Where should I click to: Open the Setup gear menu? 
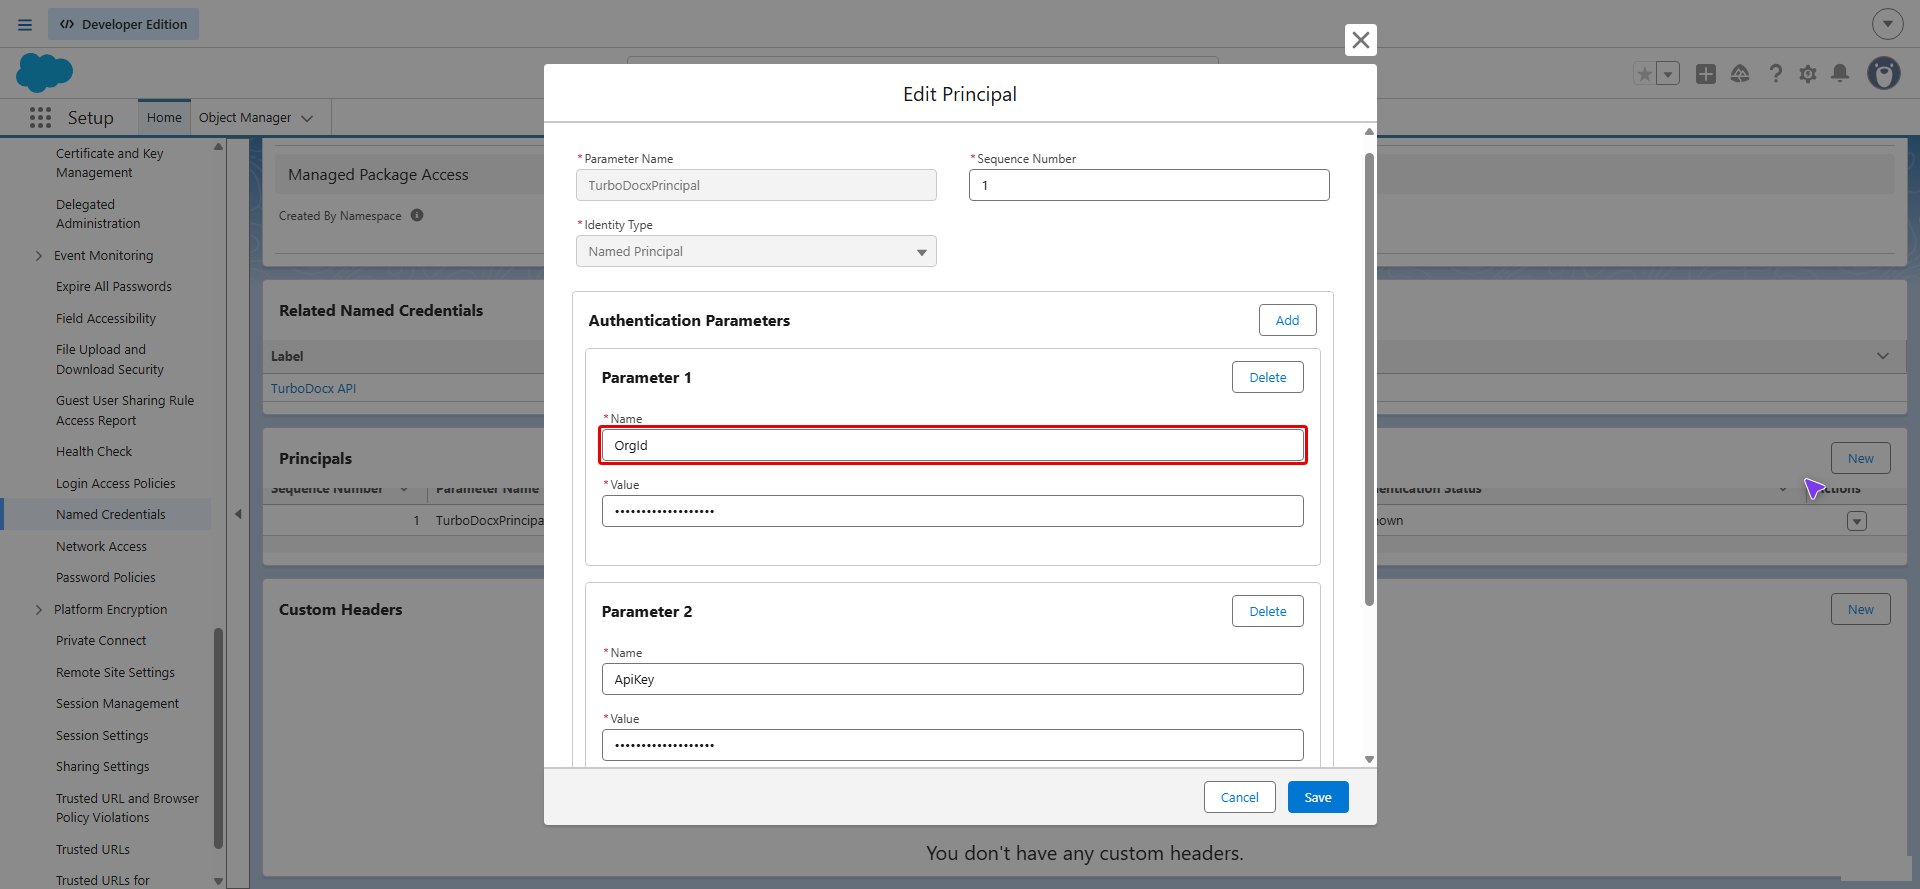1808,74
